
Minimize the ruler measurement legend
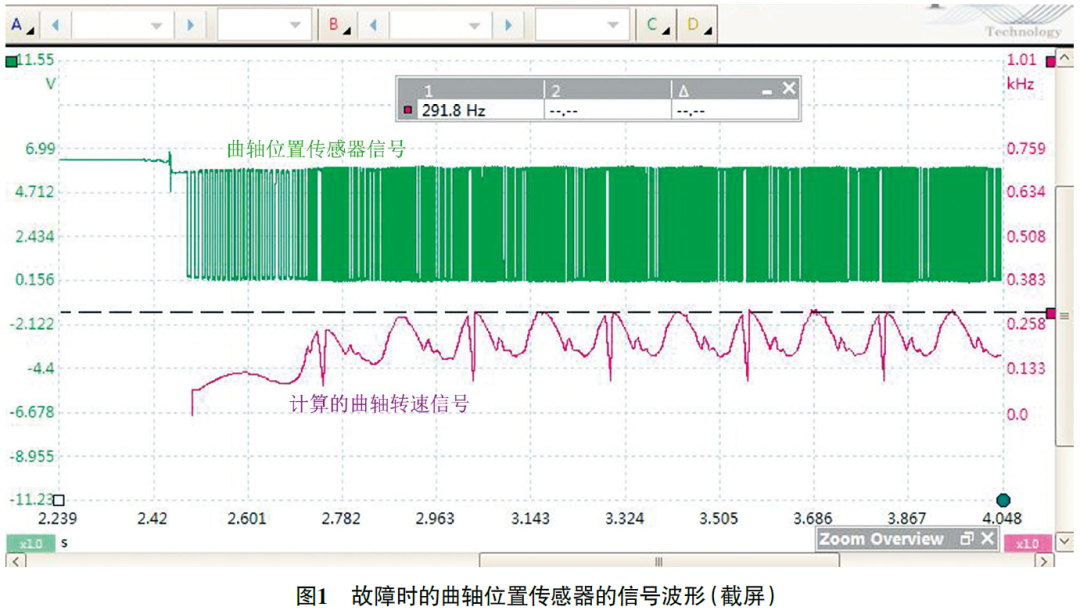(767, 91)
